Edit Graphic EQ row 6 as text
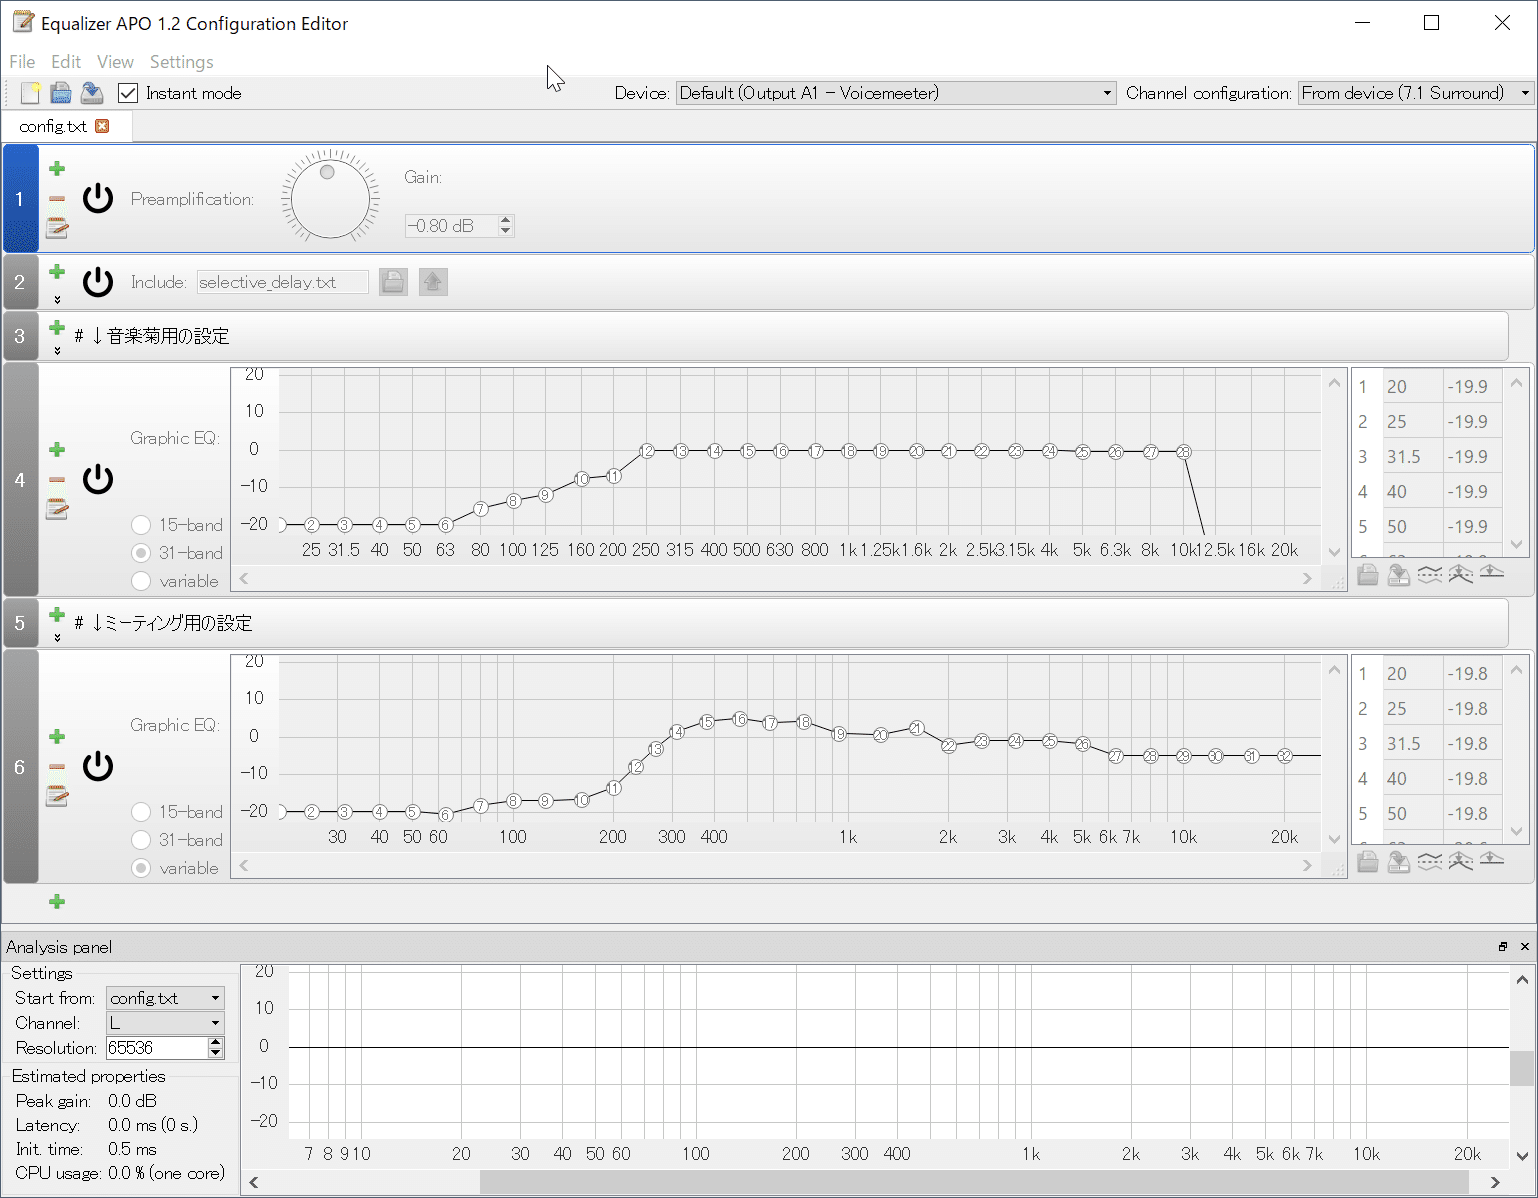Viewport: 1538px width, 1198px height. (x=57, y=797)
